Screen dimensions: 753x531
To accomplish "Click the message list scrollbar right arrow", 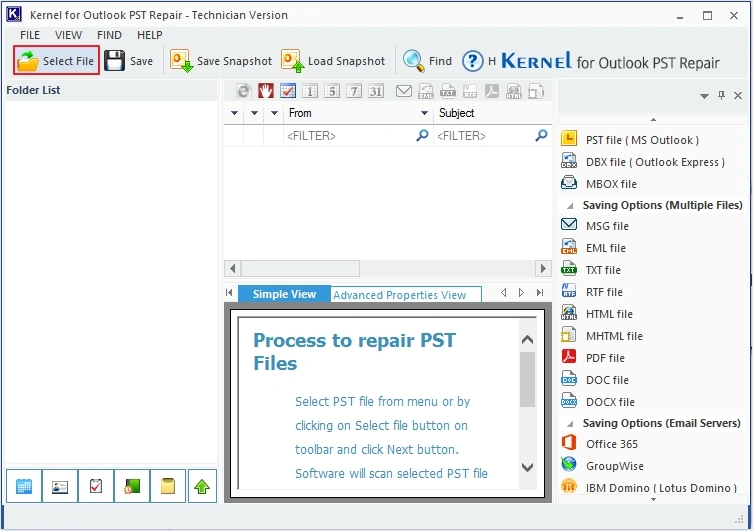I will pos(543,268).
